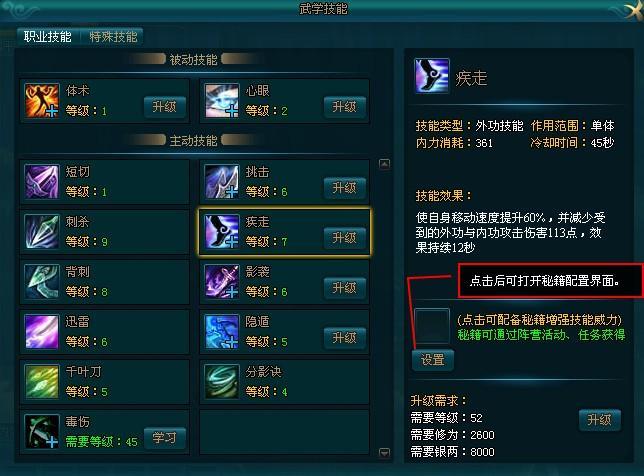Open the empty secret manual slot
644x476 pixels.
432,326
